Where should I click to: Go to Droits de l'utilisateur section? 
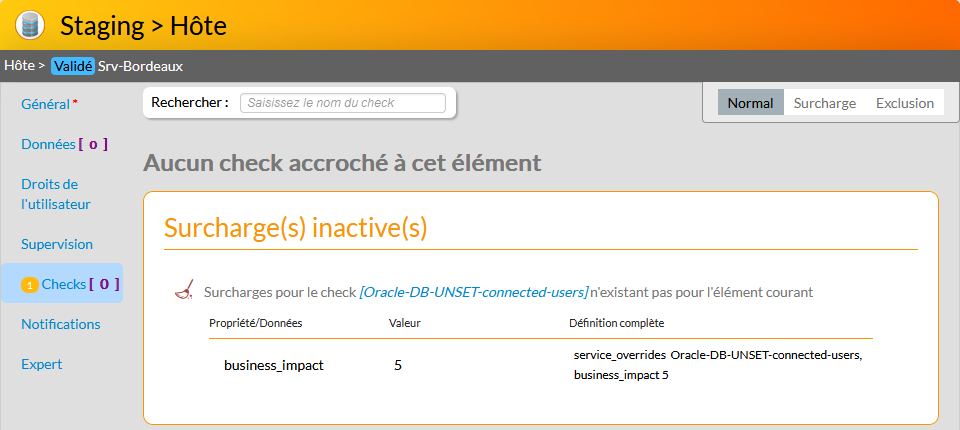pyautogui.click(x=56, y=194)
